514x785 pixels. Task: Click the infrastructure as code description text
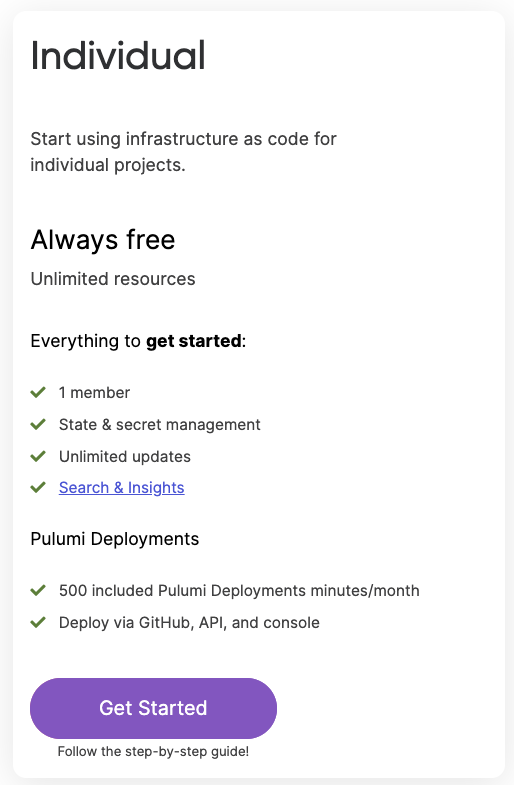pyautogui.click(x=183, y=152)
